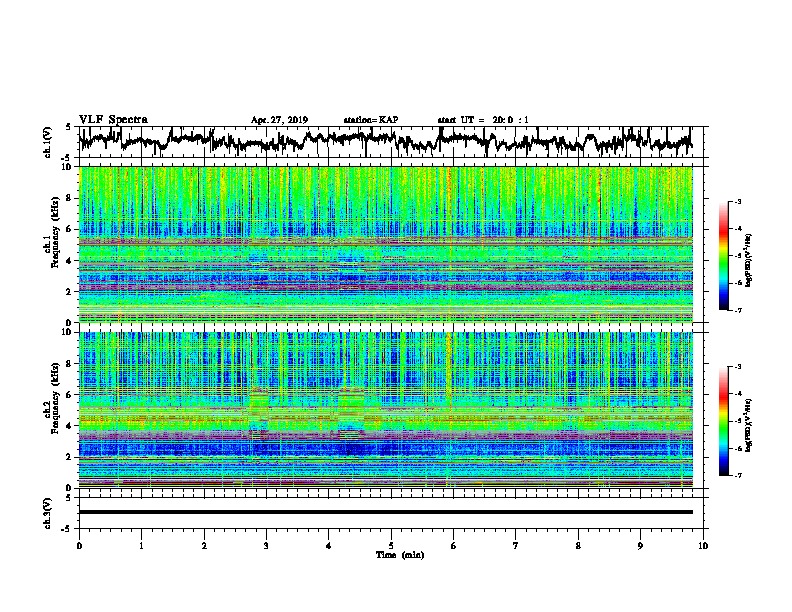Click the "4" kHz tick on ch.1 frequency axis
This screenshot has width=792, height=612.
tap(70, 261)
